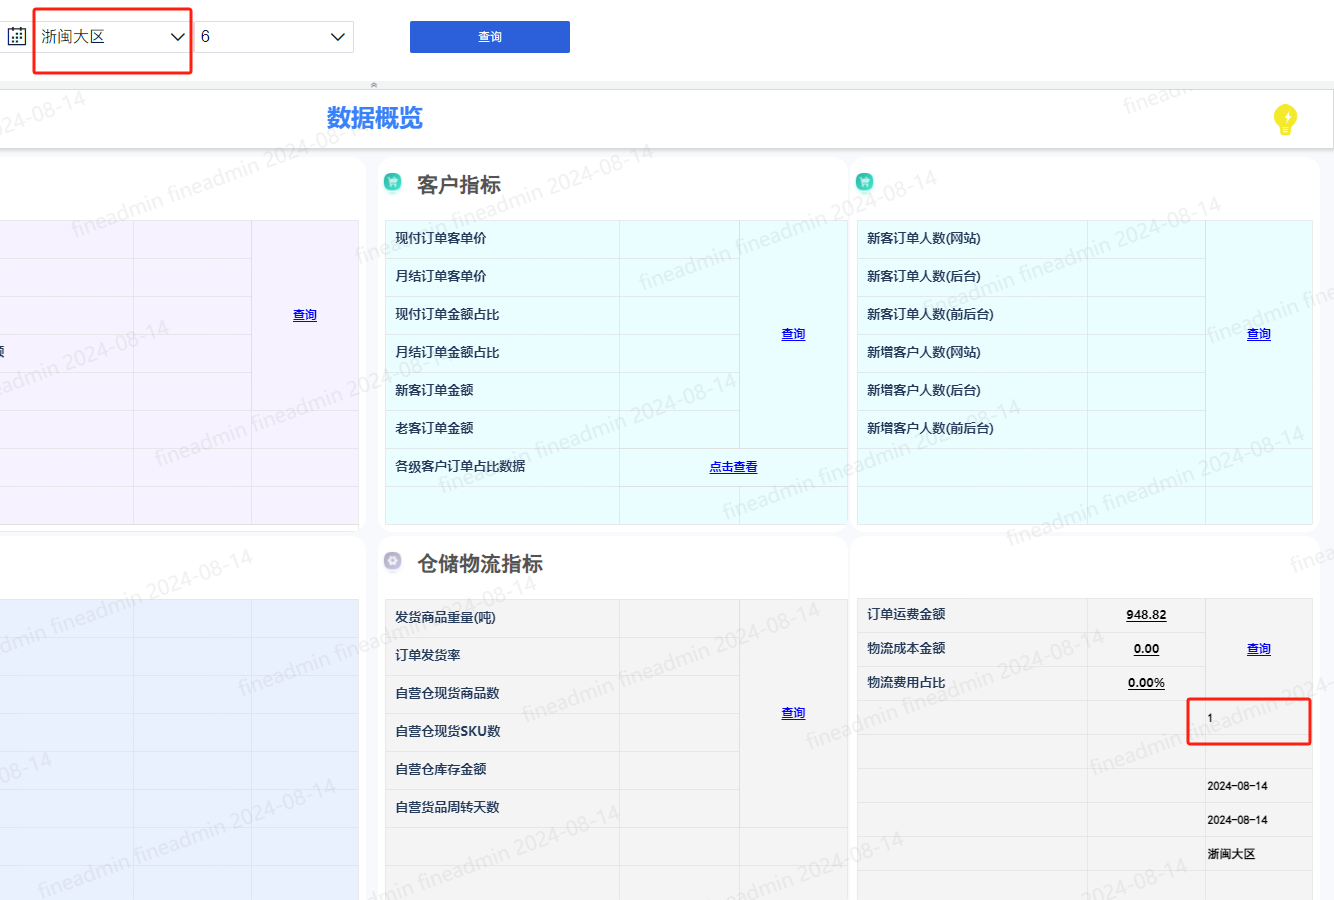
Task: Click the 新增客户人数(前后台) label
Action: coord(930,428)
